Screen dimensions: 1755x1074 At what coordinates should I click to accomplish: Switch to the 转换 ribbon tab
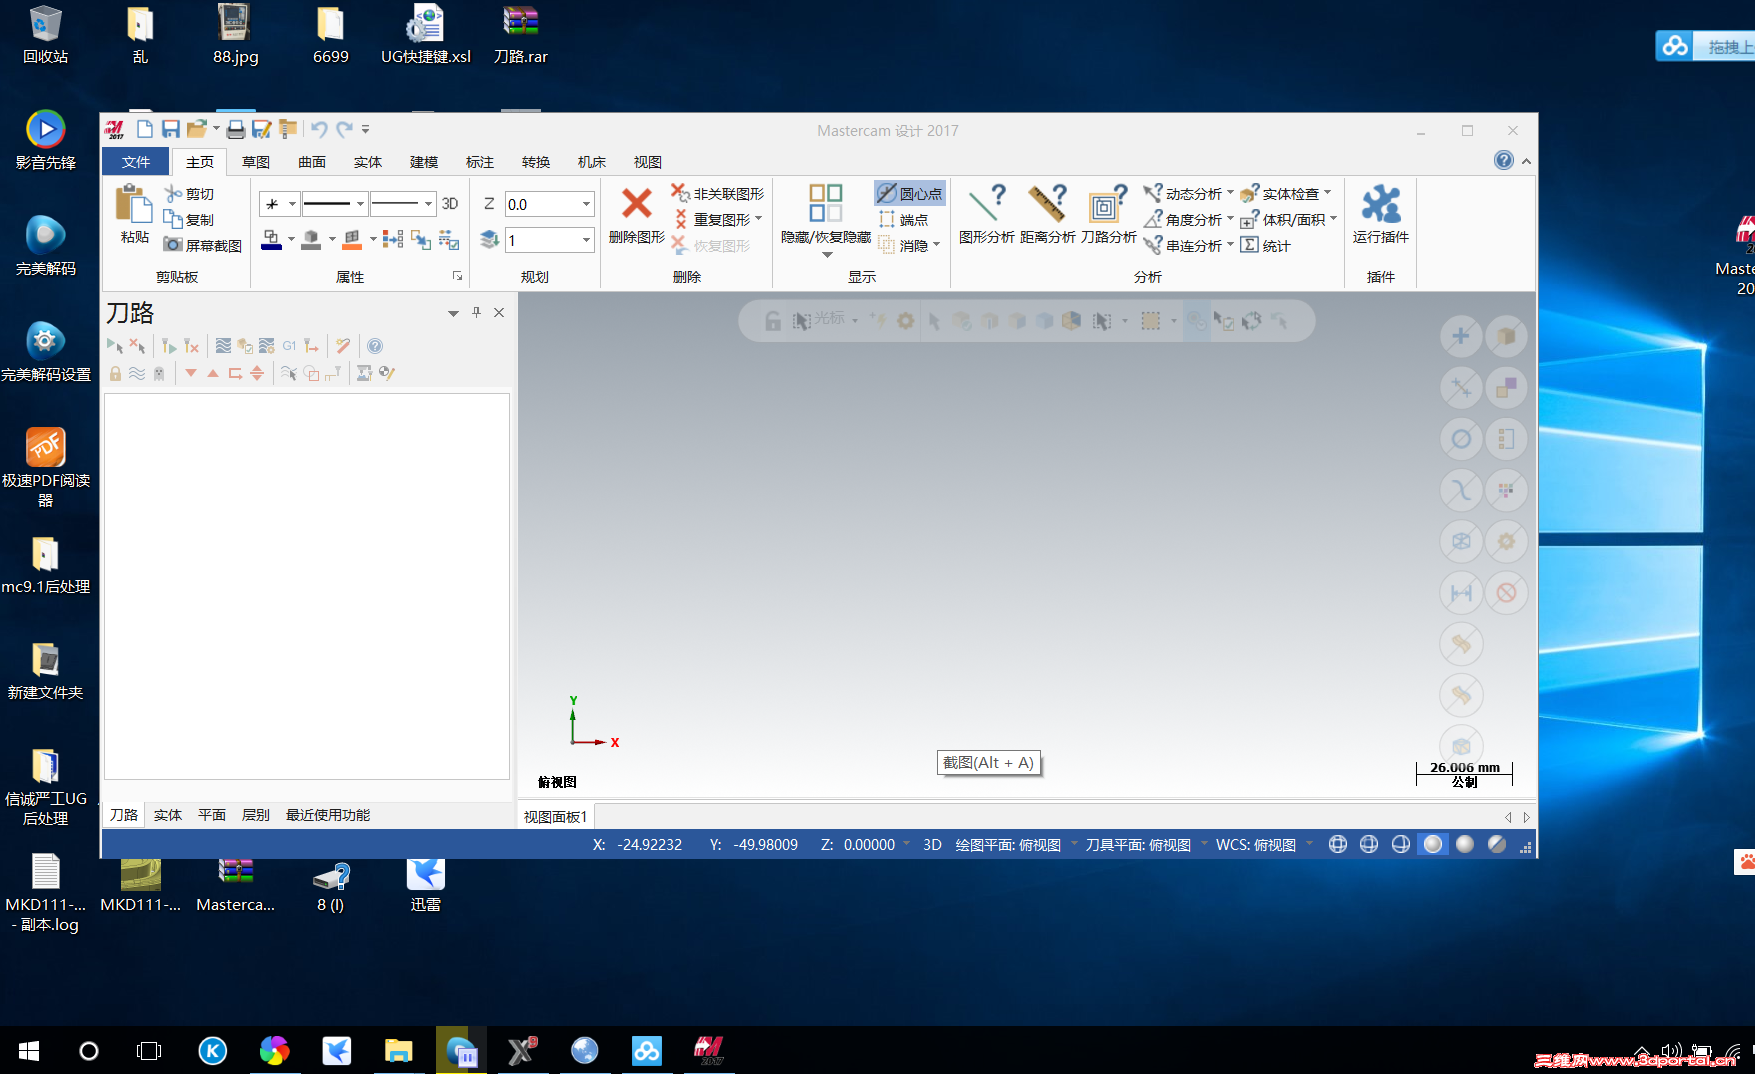click(536, 161)
